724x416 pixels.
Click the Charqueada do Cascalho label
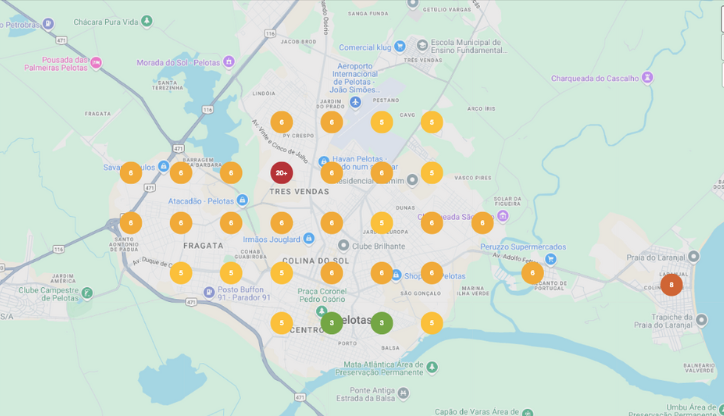coord(595,78)
